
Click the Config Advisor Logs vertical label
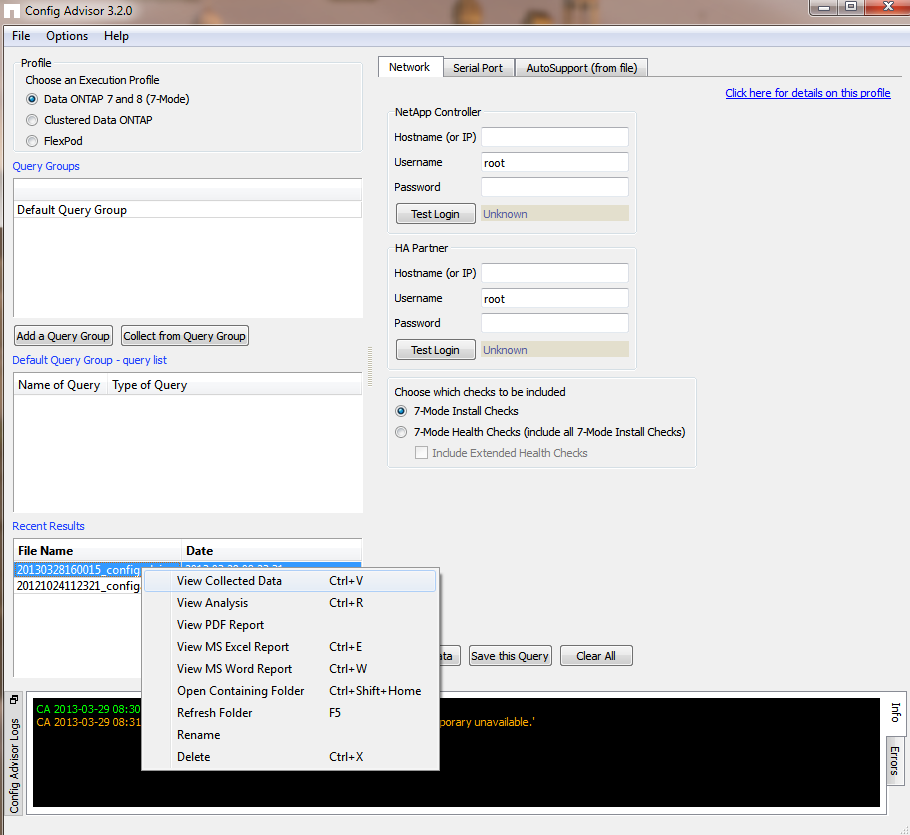(15, 766)
